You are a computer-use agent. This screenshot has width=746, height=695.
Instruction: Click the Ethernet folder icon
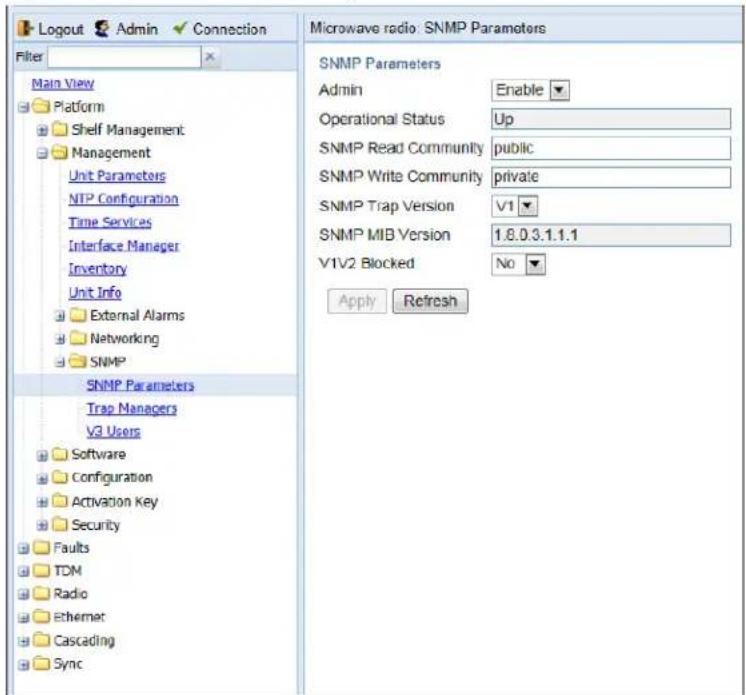point(42,617)
